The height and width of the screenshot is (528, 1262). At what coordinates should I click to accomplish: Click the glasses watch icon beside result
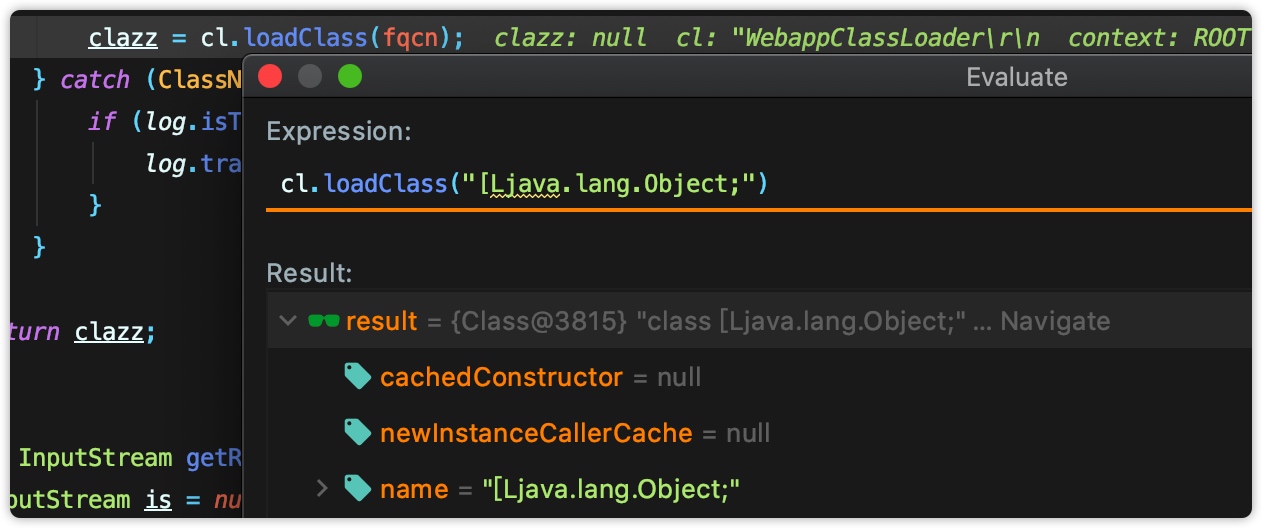coord(323,321)
